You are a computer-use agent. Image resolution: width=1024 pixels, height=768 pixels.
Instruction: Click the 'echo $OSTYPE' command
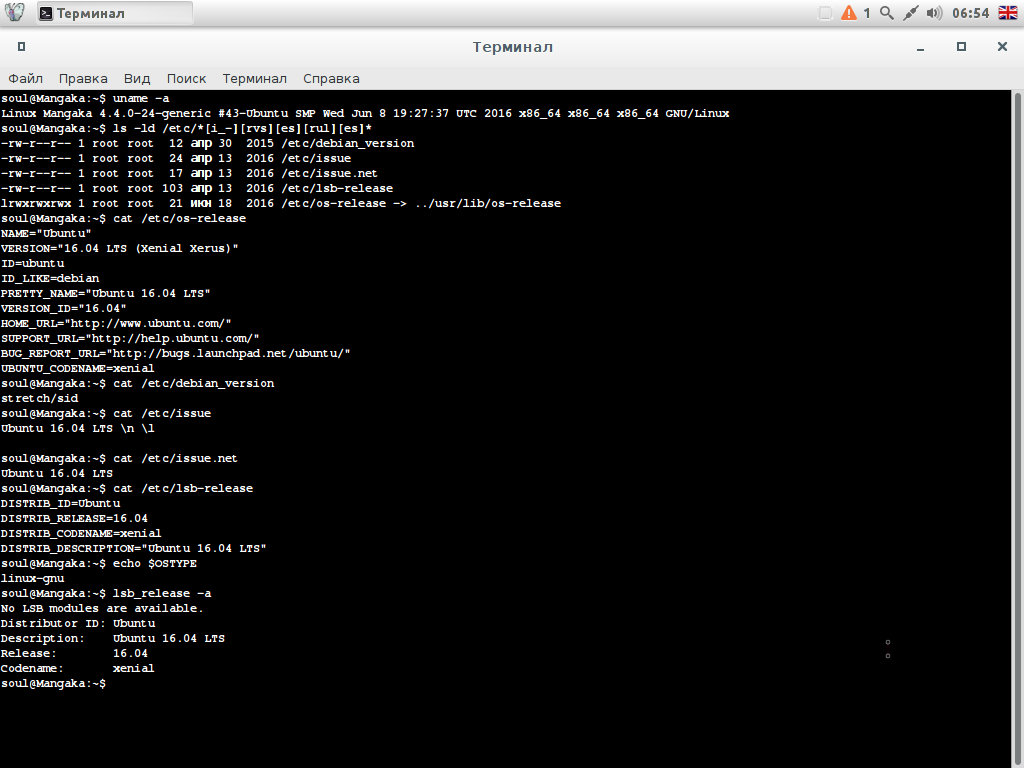point(155,564)
